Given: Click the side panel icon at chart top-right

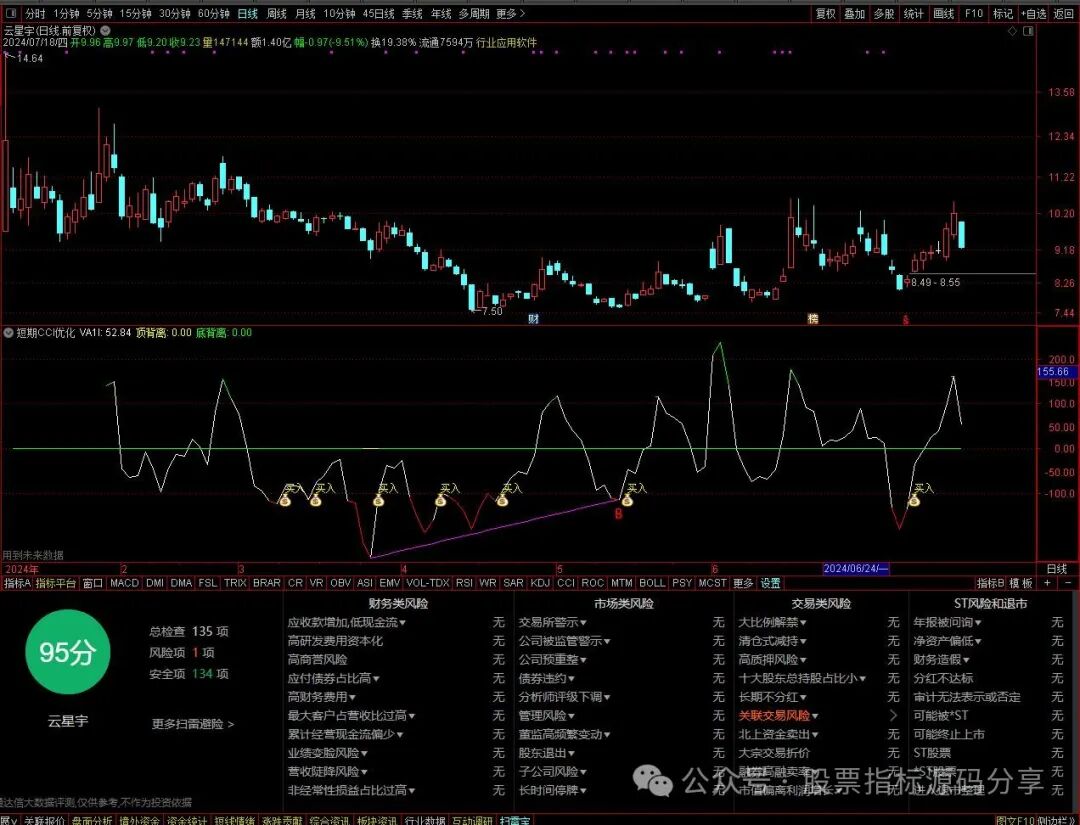Looking at the screenshot, I should pyautogui.click(x=1028, y=31).
